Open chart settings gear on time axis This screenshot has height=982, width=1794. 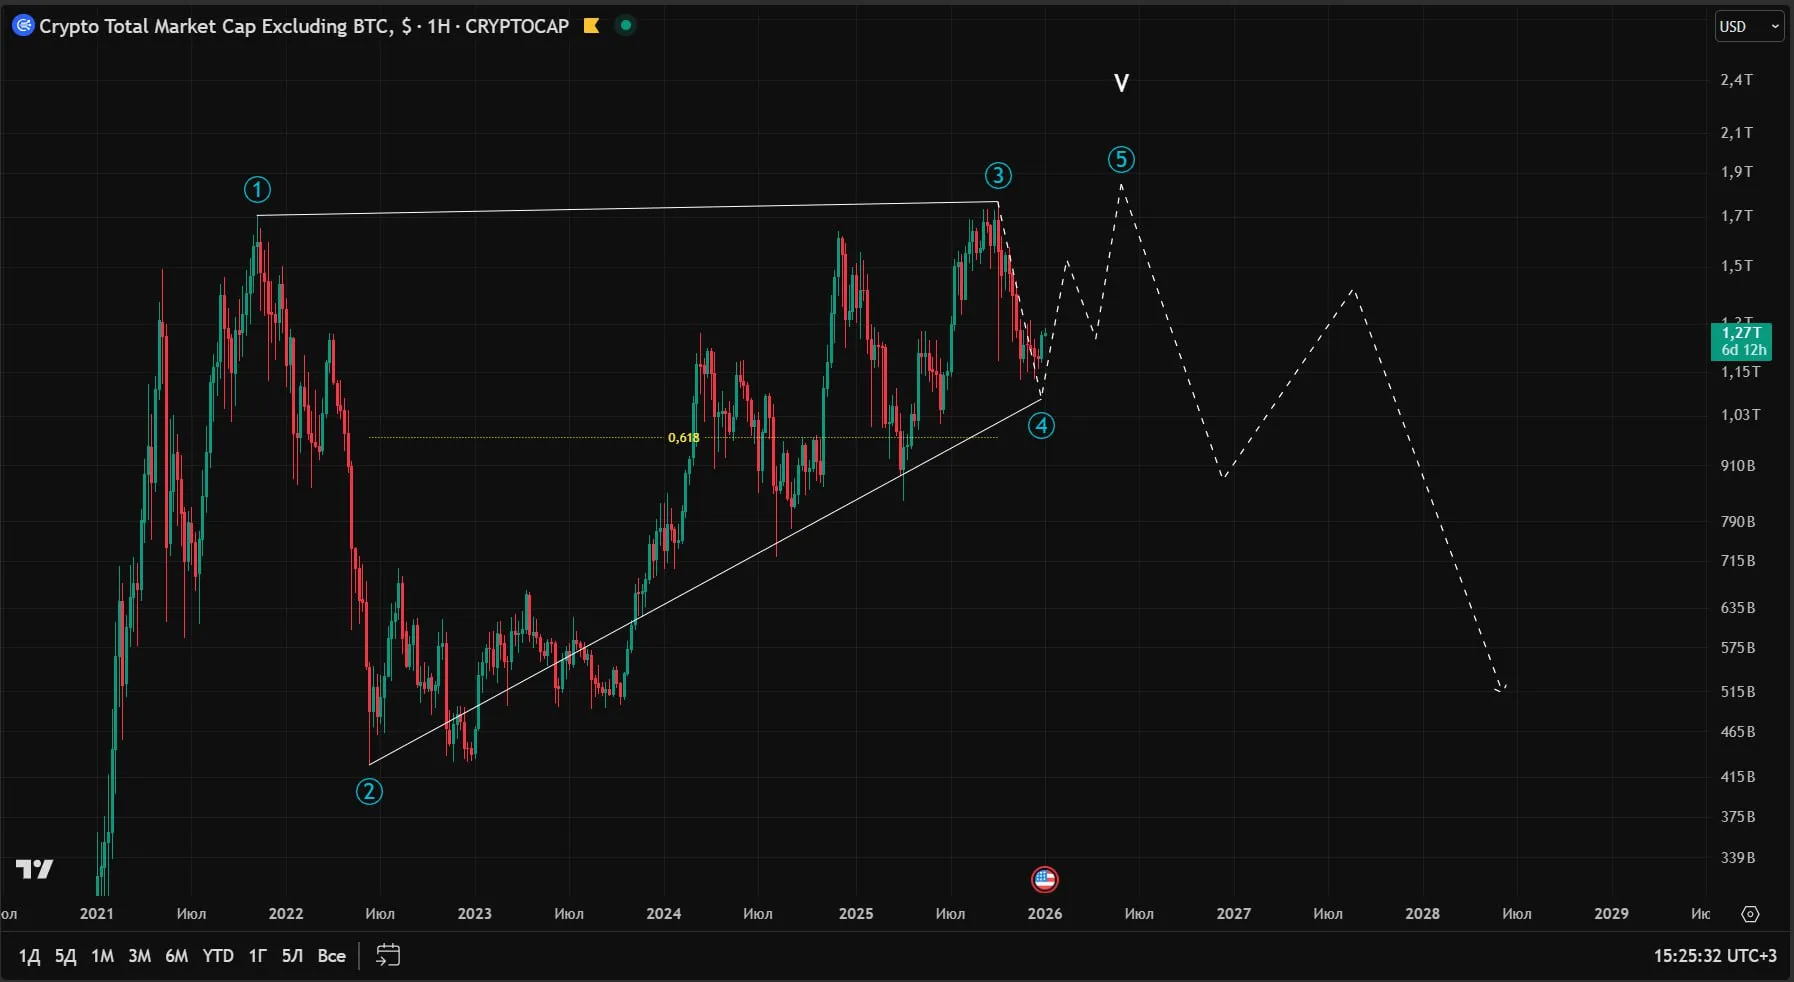(x=1750, y=914)
